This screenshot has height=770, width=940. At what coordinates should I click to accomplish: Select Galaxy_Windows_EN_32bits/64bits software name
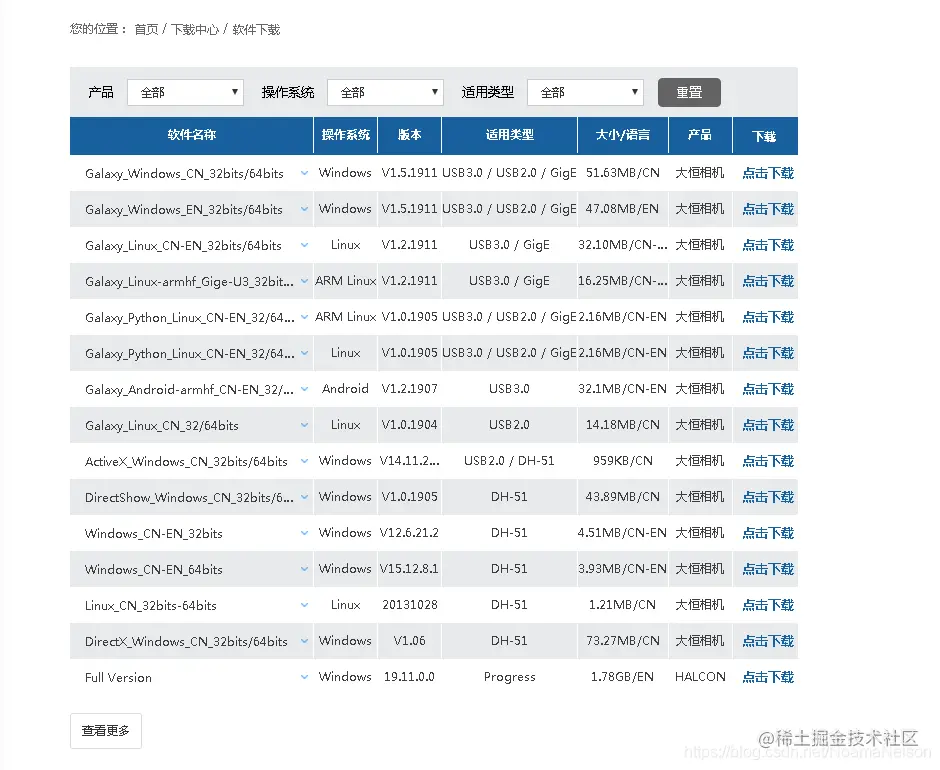183,210
